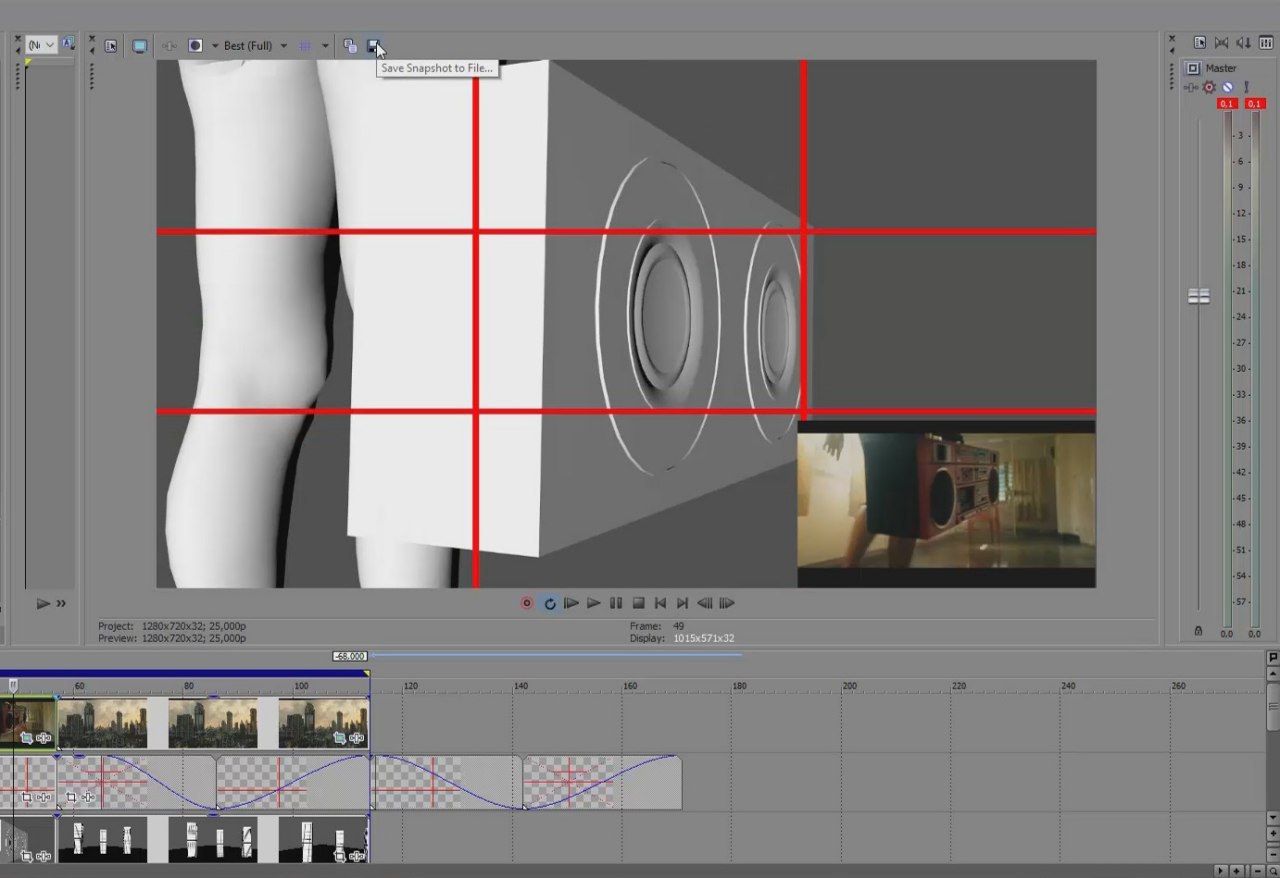Select the timeline Zoom tool magnifier

click(1273, 871)
